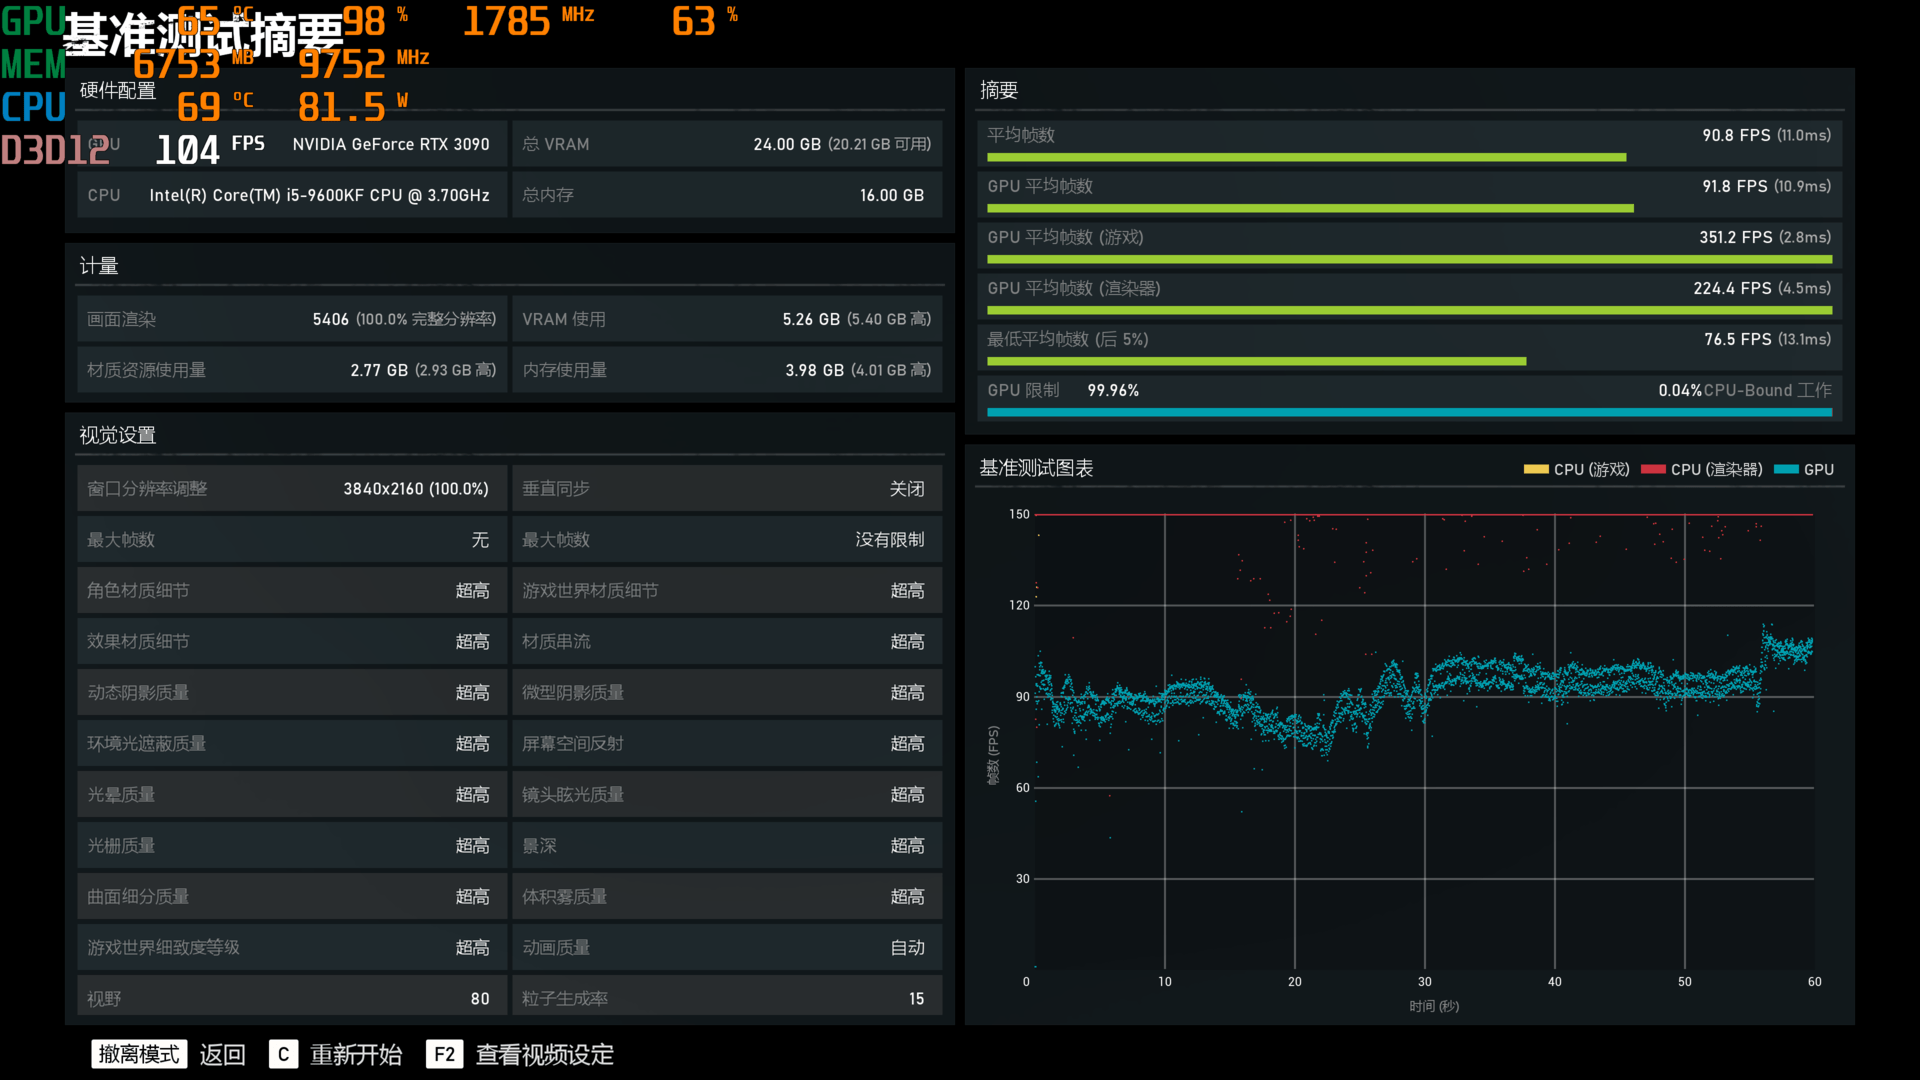Viewport: 1920px width, 1080px height.
Task: Click the 平均帧数 green bar
Action: pyautogui.click(x=1306, y=157)
